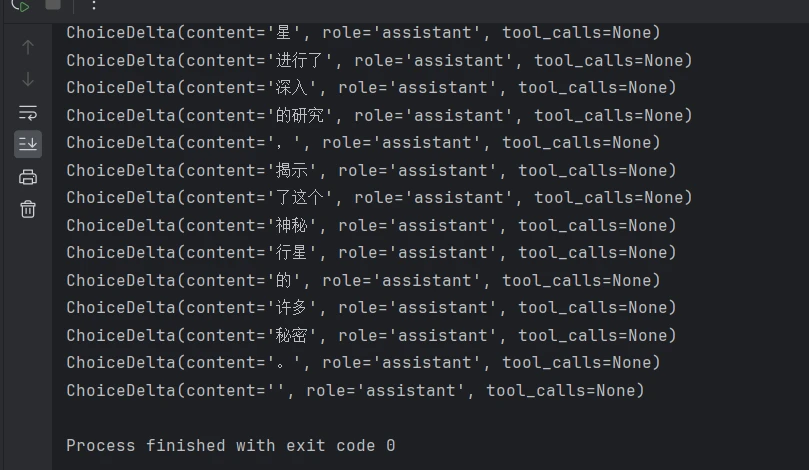Click the line with empty content string
Image resolution: width=809 pixels, height=470 pixels.
point(355,391)
